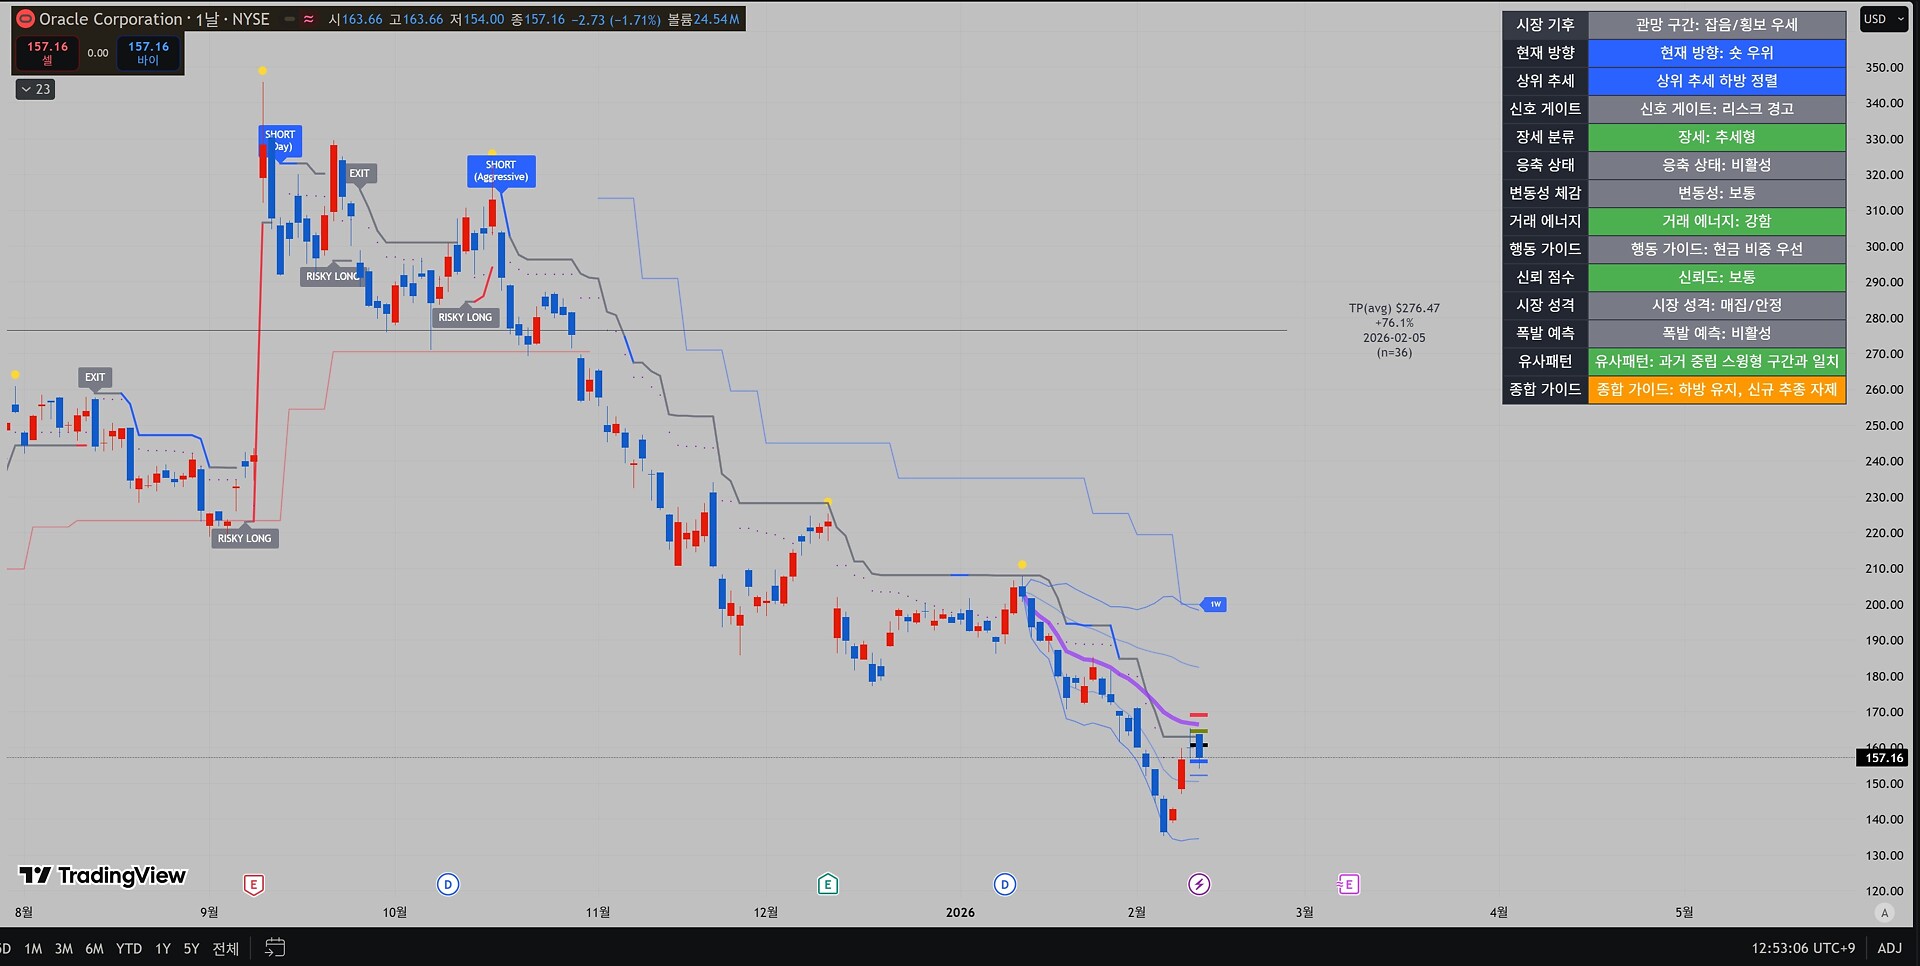Open the go-to-date calendar icon
This screenshot has width=1920, height=966.
[x=275, y=948]
